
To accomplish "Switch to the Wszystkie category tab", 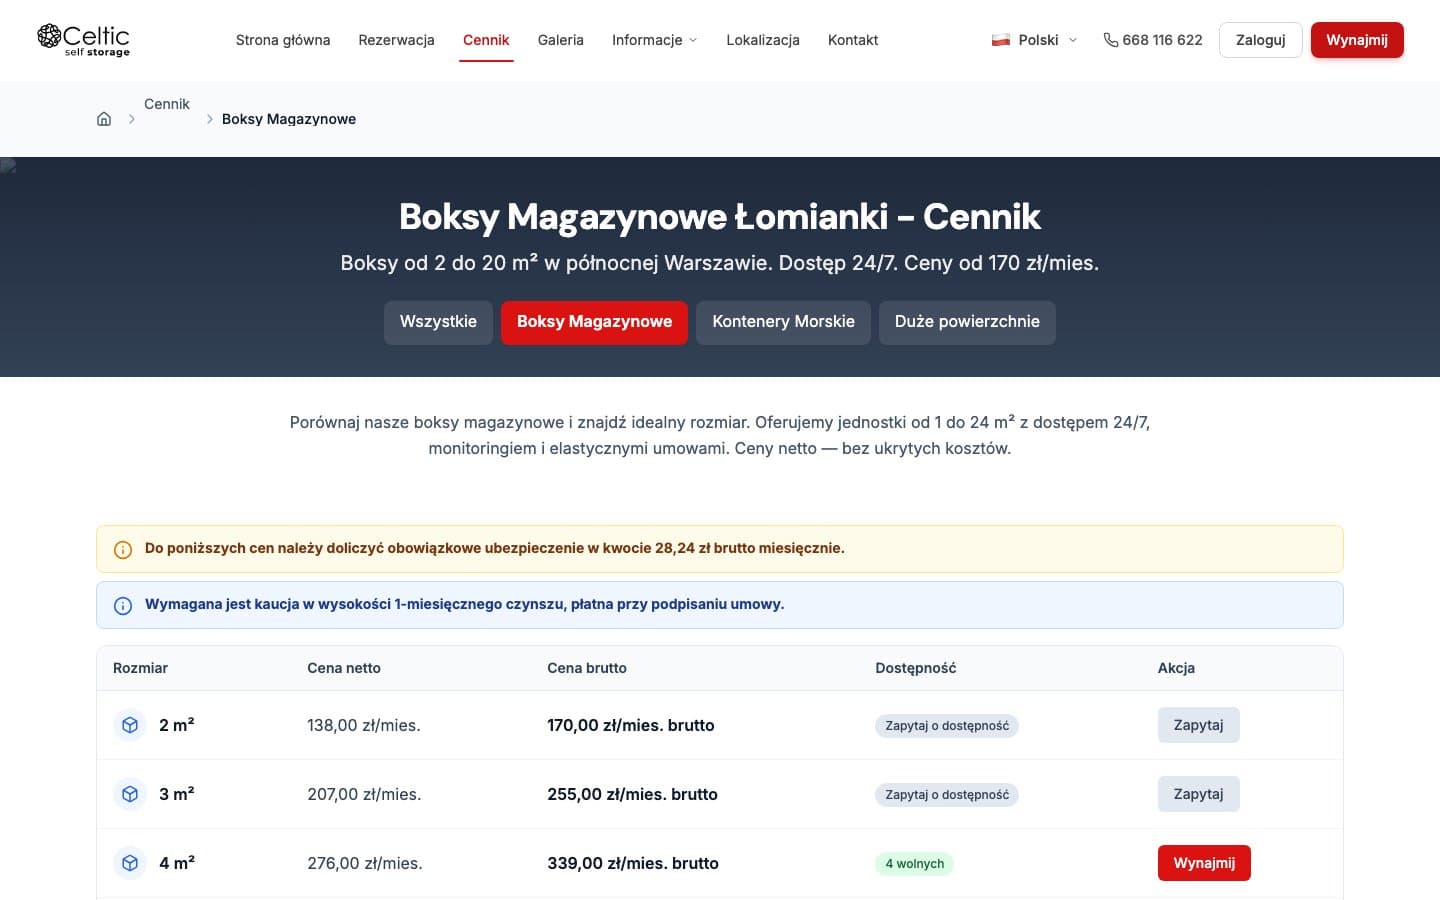I will point(438,322).
